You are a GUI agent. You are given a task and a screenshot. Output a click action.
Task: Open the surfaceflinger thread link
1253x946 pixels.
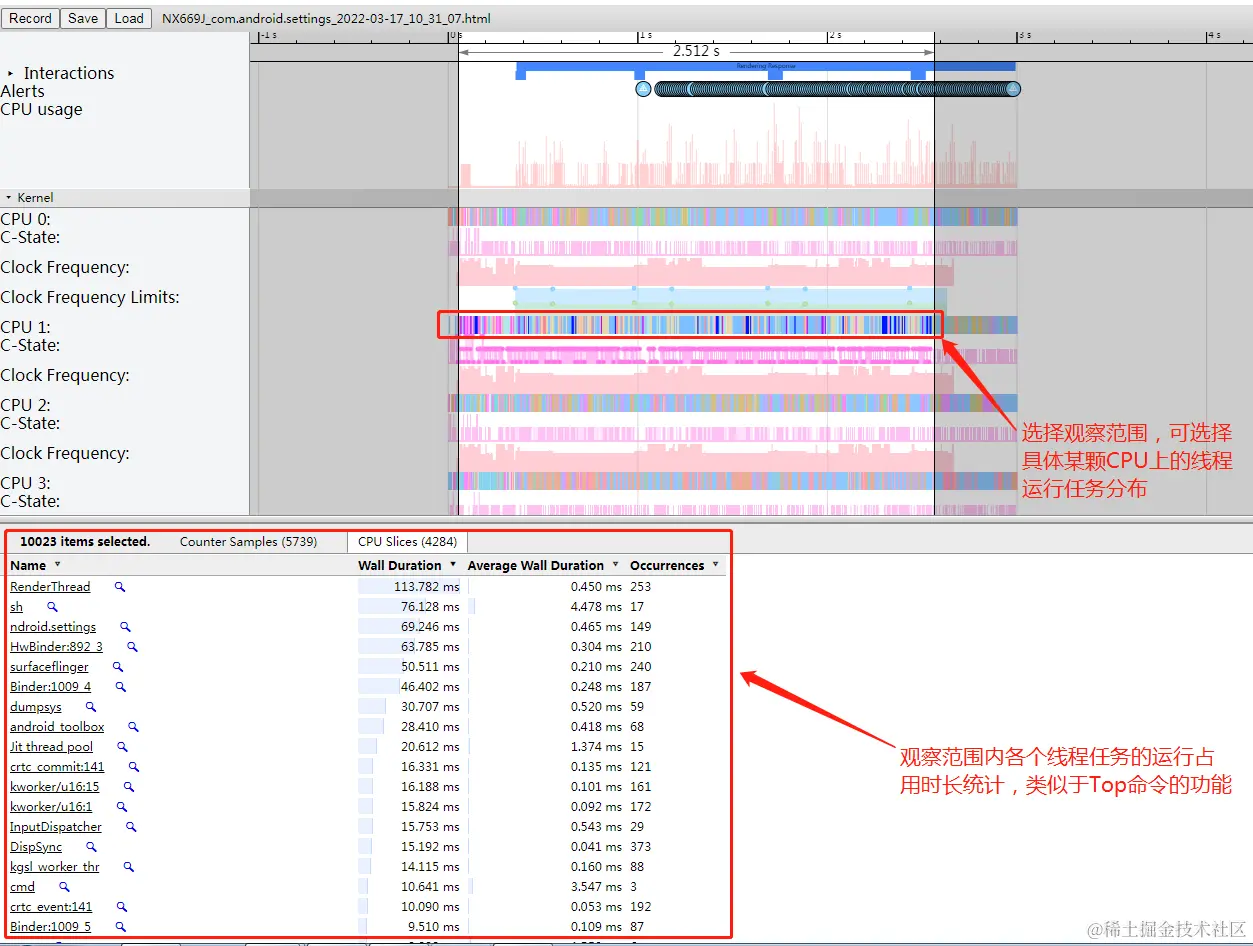49,667
